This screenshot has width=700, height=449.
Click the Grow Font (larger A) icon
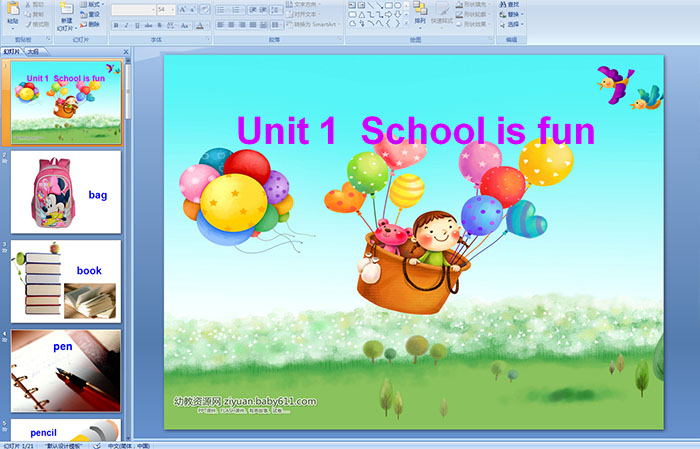click(182, 10)
